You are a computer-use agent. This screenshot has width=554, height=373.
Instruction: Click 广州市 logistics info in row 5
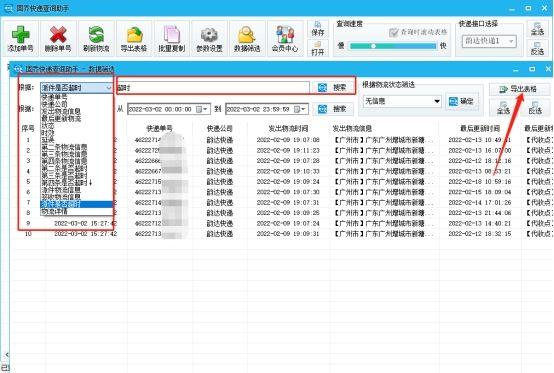tap(383, 182)
